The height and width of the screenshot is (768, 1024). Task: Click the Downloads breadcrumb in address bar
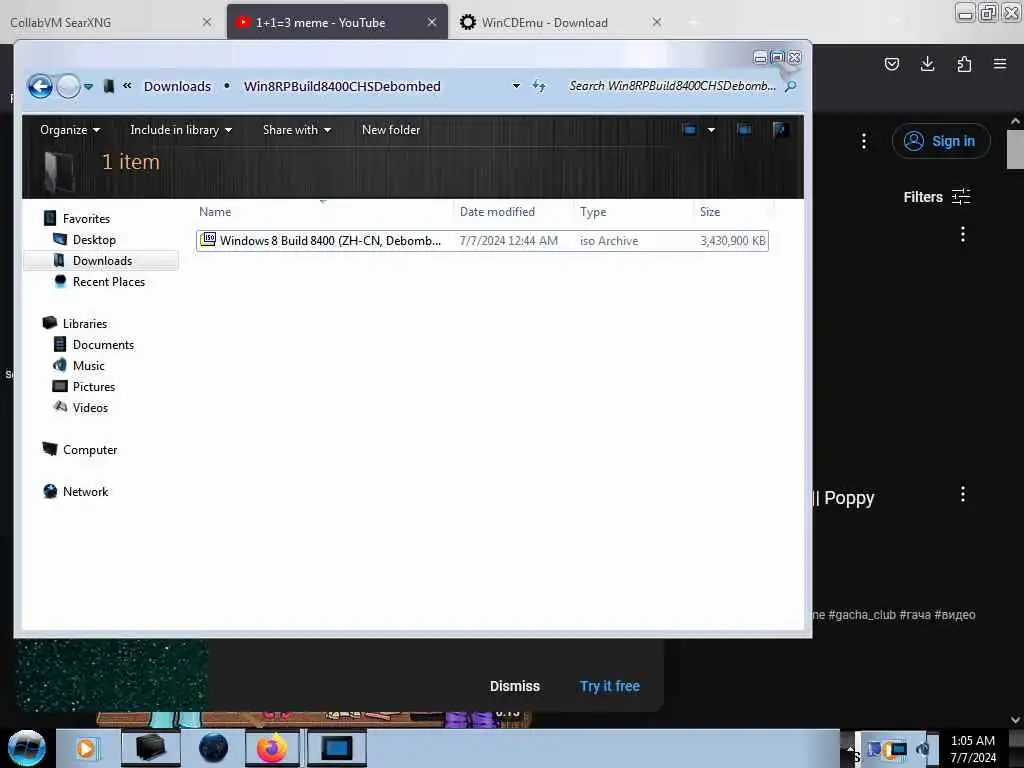[x=177, y=86]
